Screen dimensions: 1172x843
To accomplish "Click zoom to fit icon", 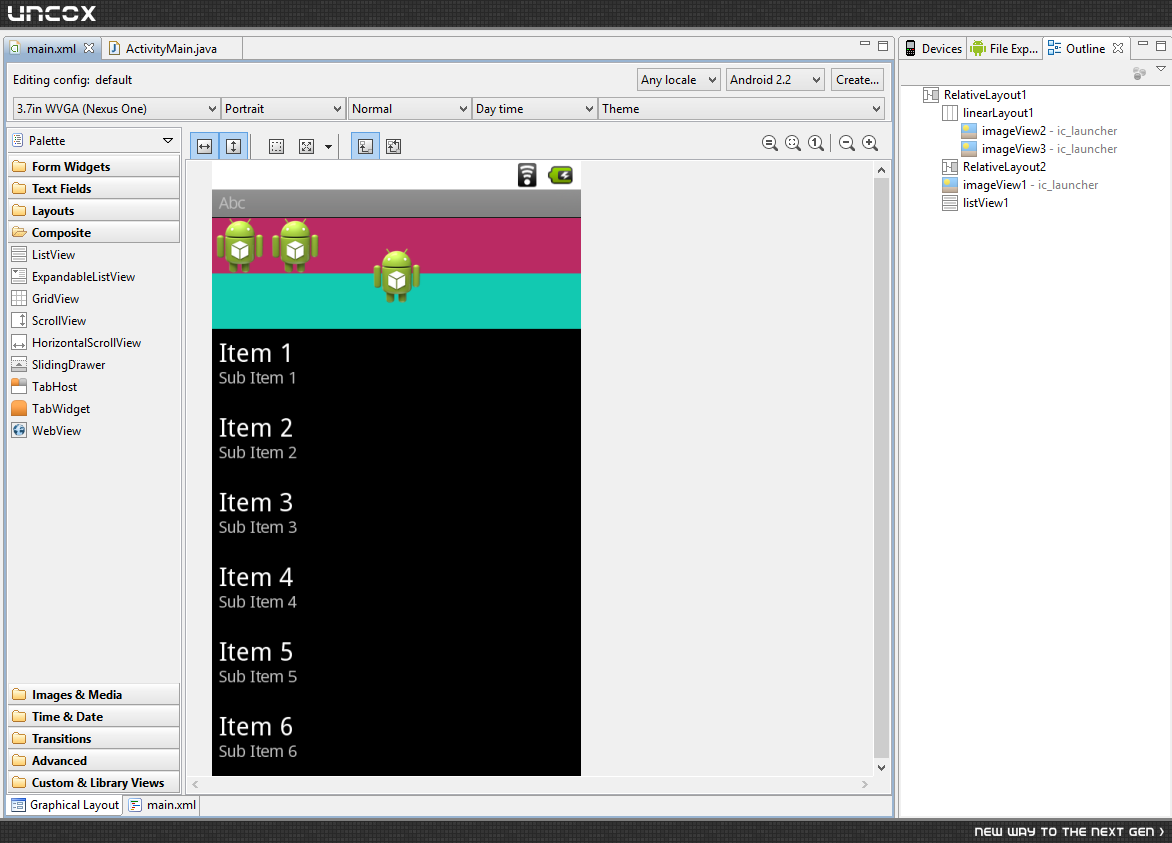I will [x=793, y=143].
